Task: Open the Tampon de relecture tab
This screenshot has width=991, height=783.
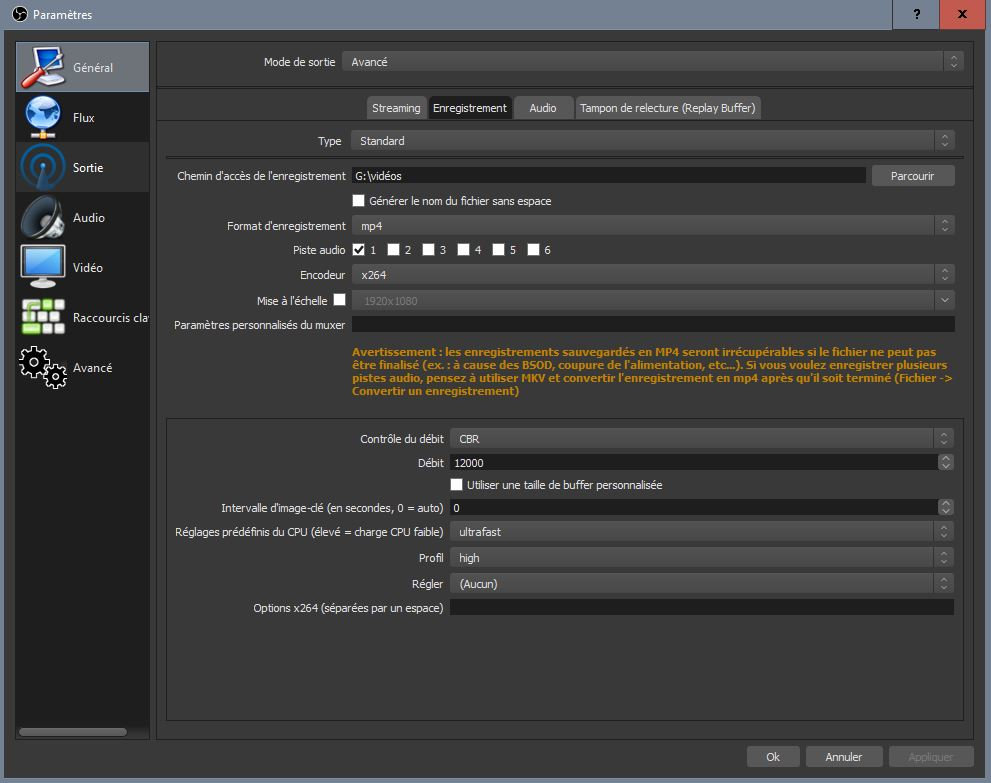Action: pos(668,108)
